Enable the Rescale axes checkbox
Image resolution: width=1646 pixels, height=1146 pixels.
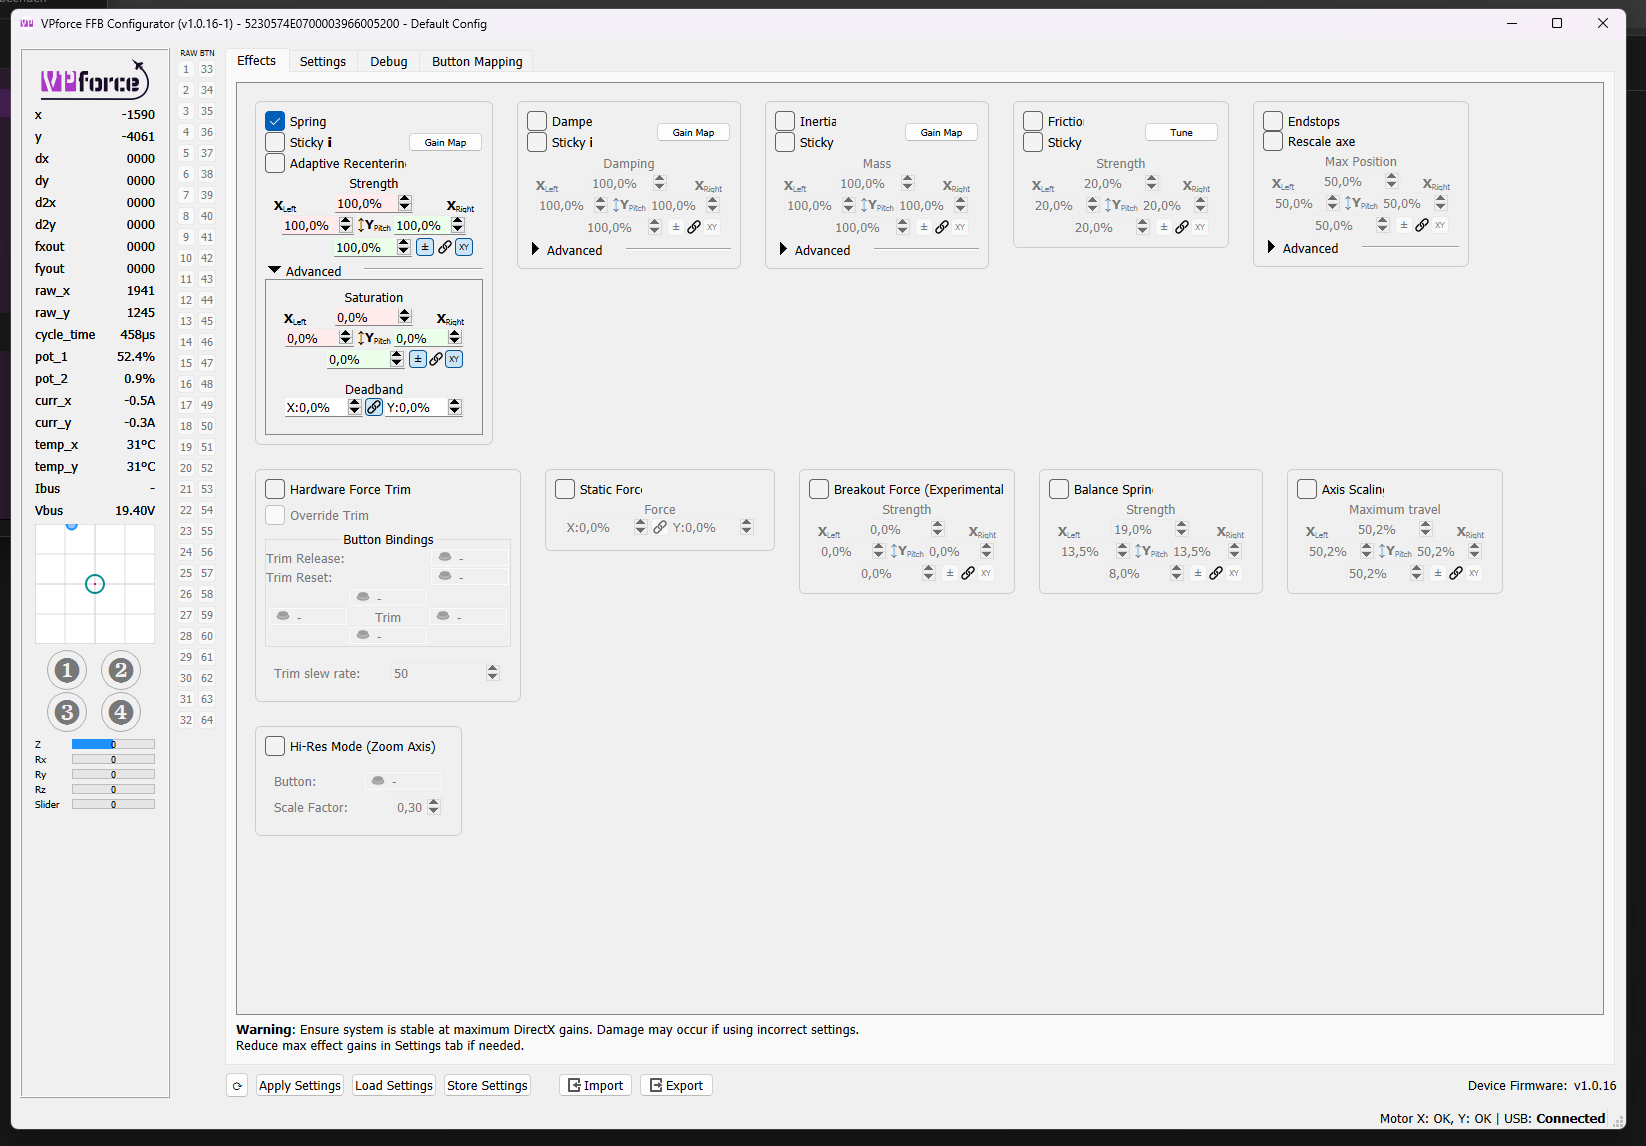pyautogui.click(x=1273, y=141)
